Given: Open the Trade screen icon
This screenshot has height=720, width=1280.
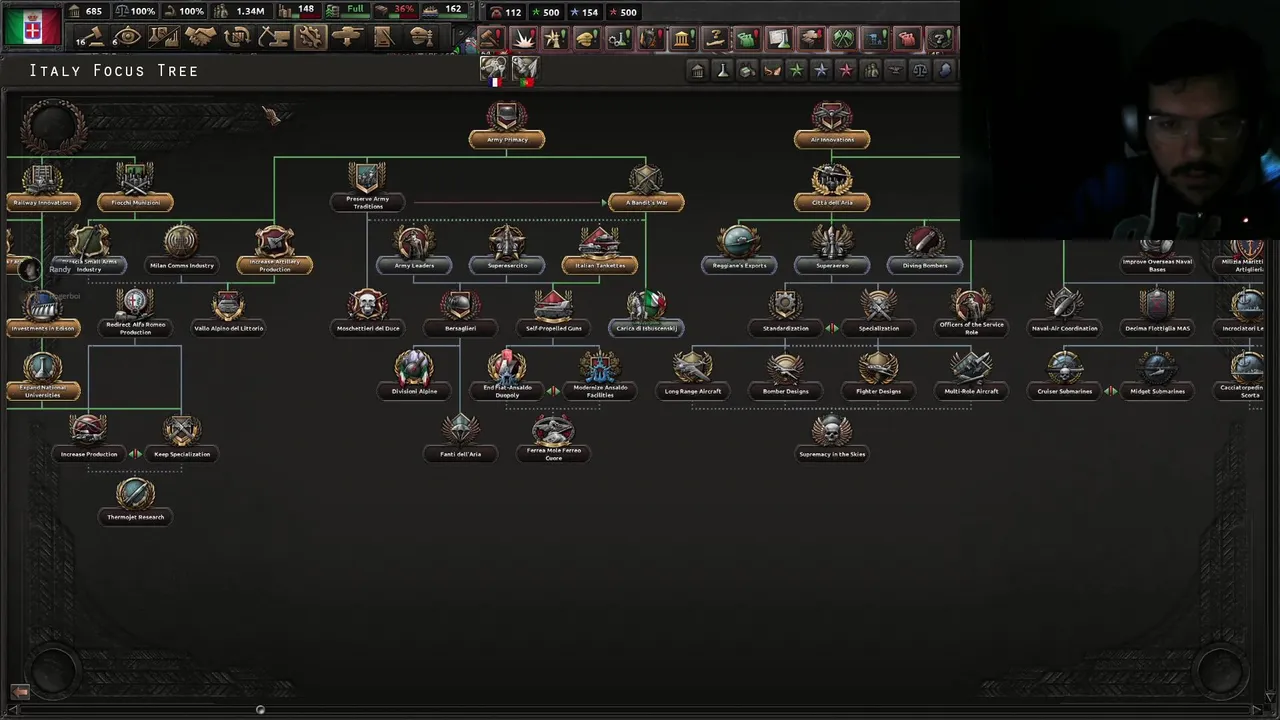Looking at the screenshot, I should pos(237,38).
